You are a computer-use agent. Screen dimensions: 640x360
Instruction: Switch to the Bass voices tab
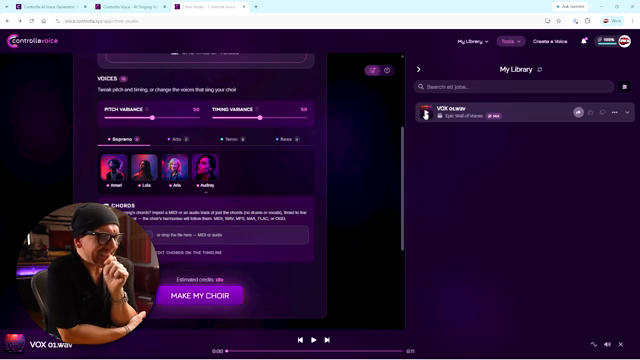point(288,140)
